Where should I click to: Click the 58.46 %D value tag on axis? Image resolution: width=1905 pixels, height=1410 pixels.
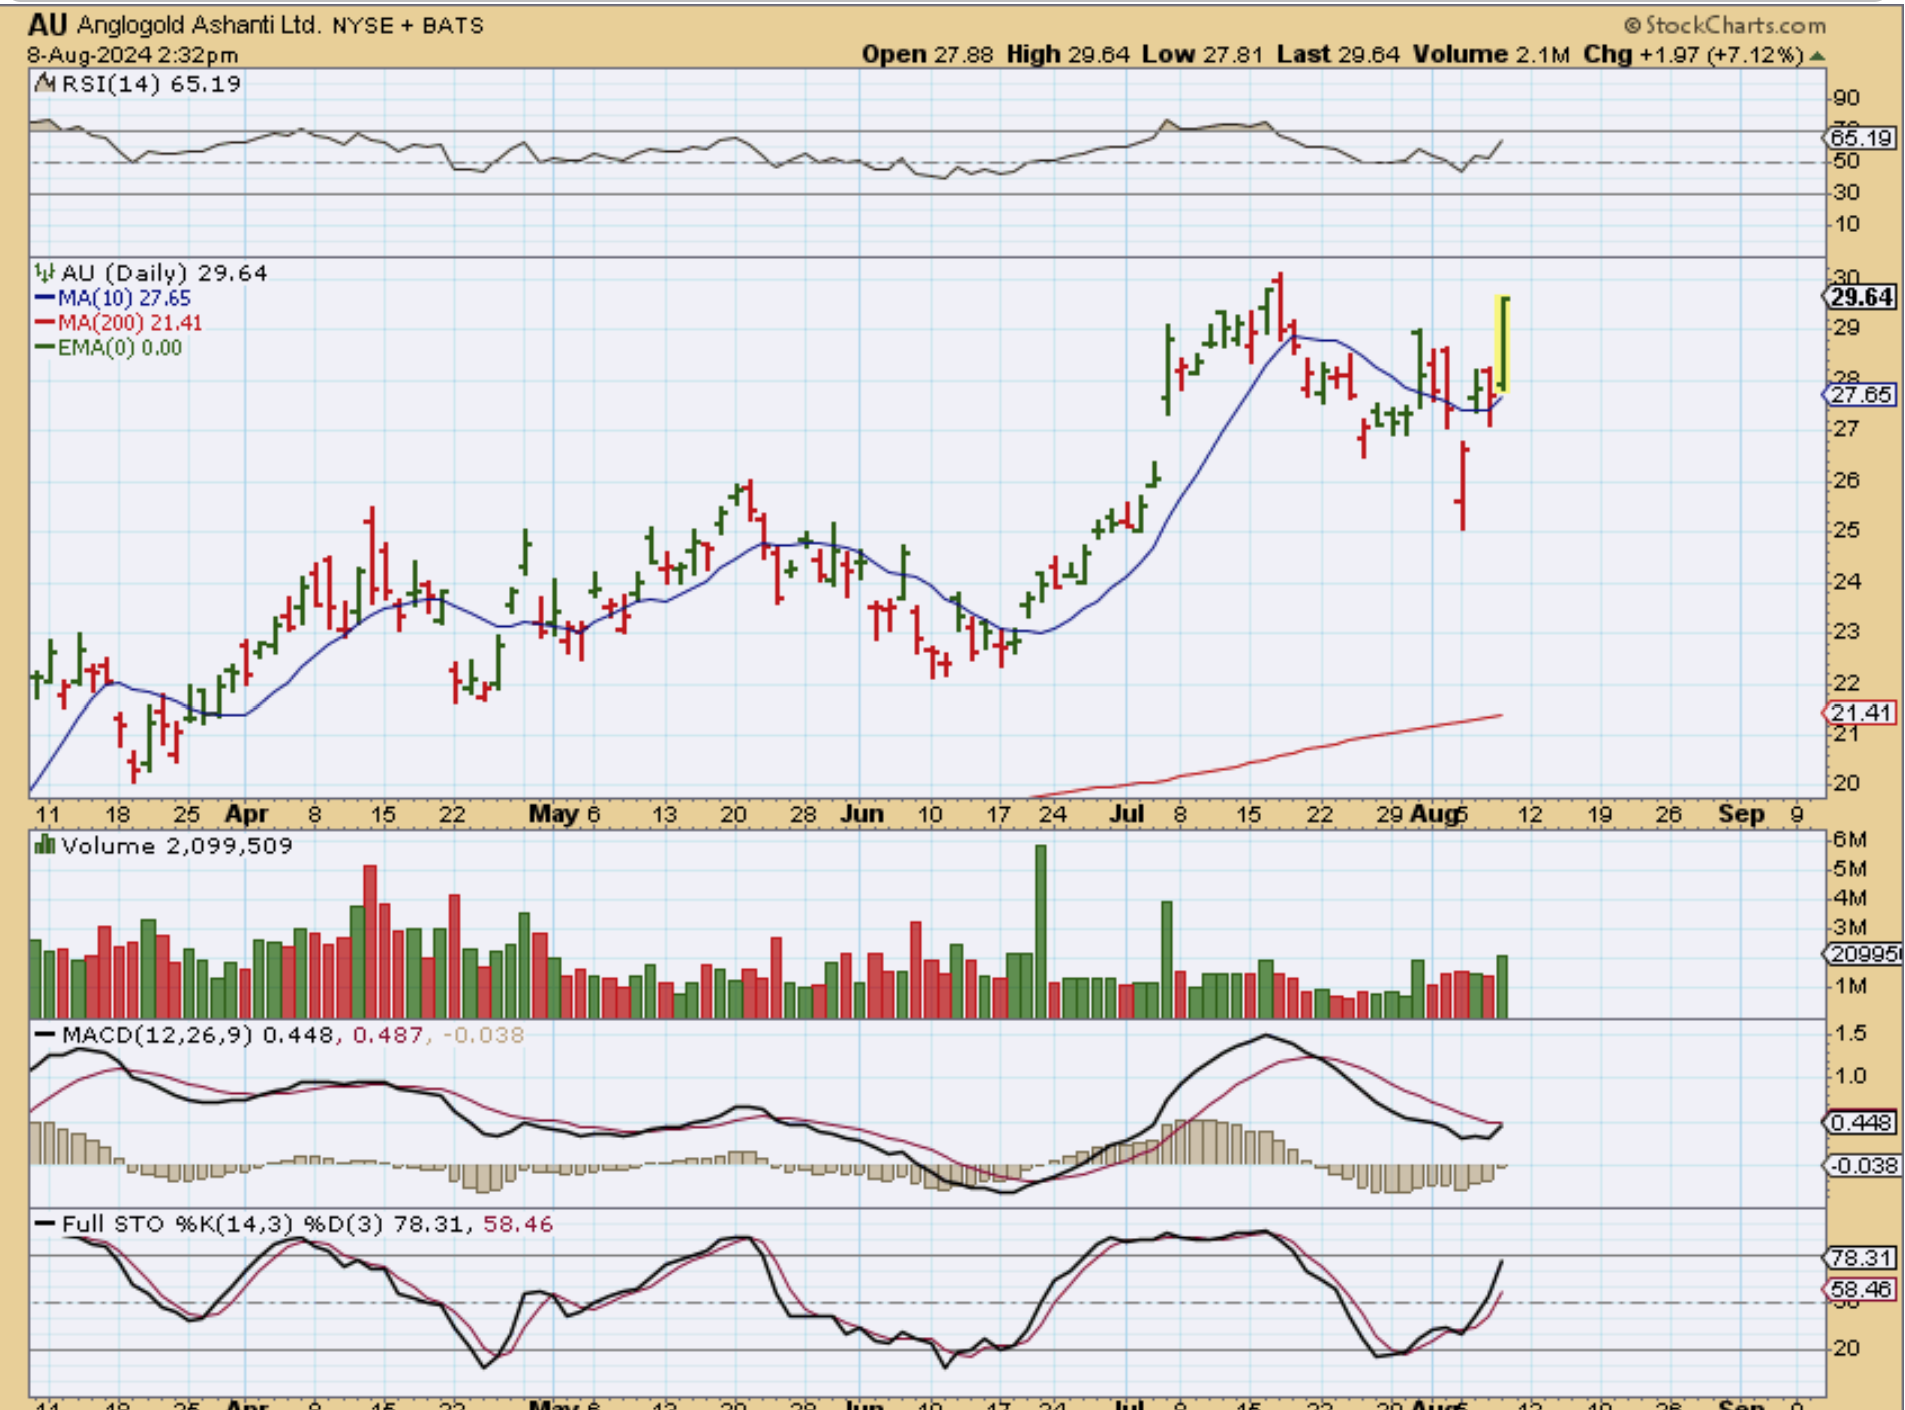click(x=1861, y=1290)
